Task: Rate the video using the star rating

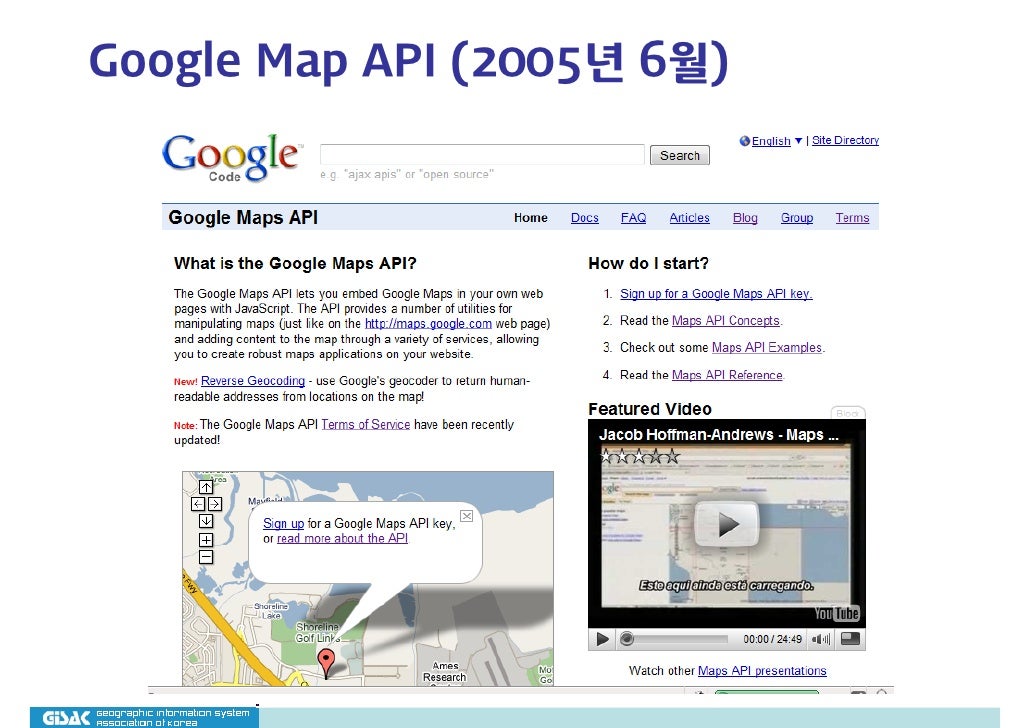Action: pyautogui.click(x=640, y=455)
